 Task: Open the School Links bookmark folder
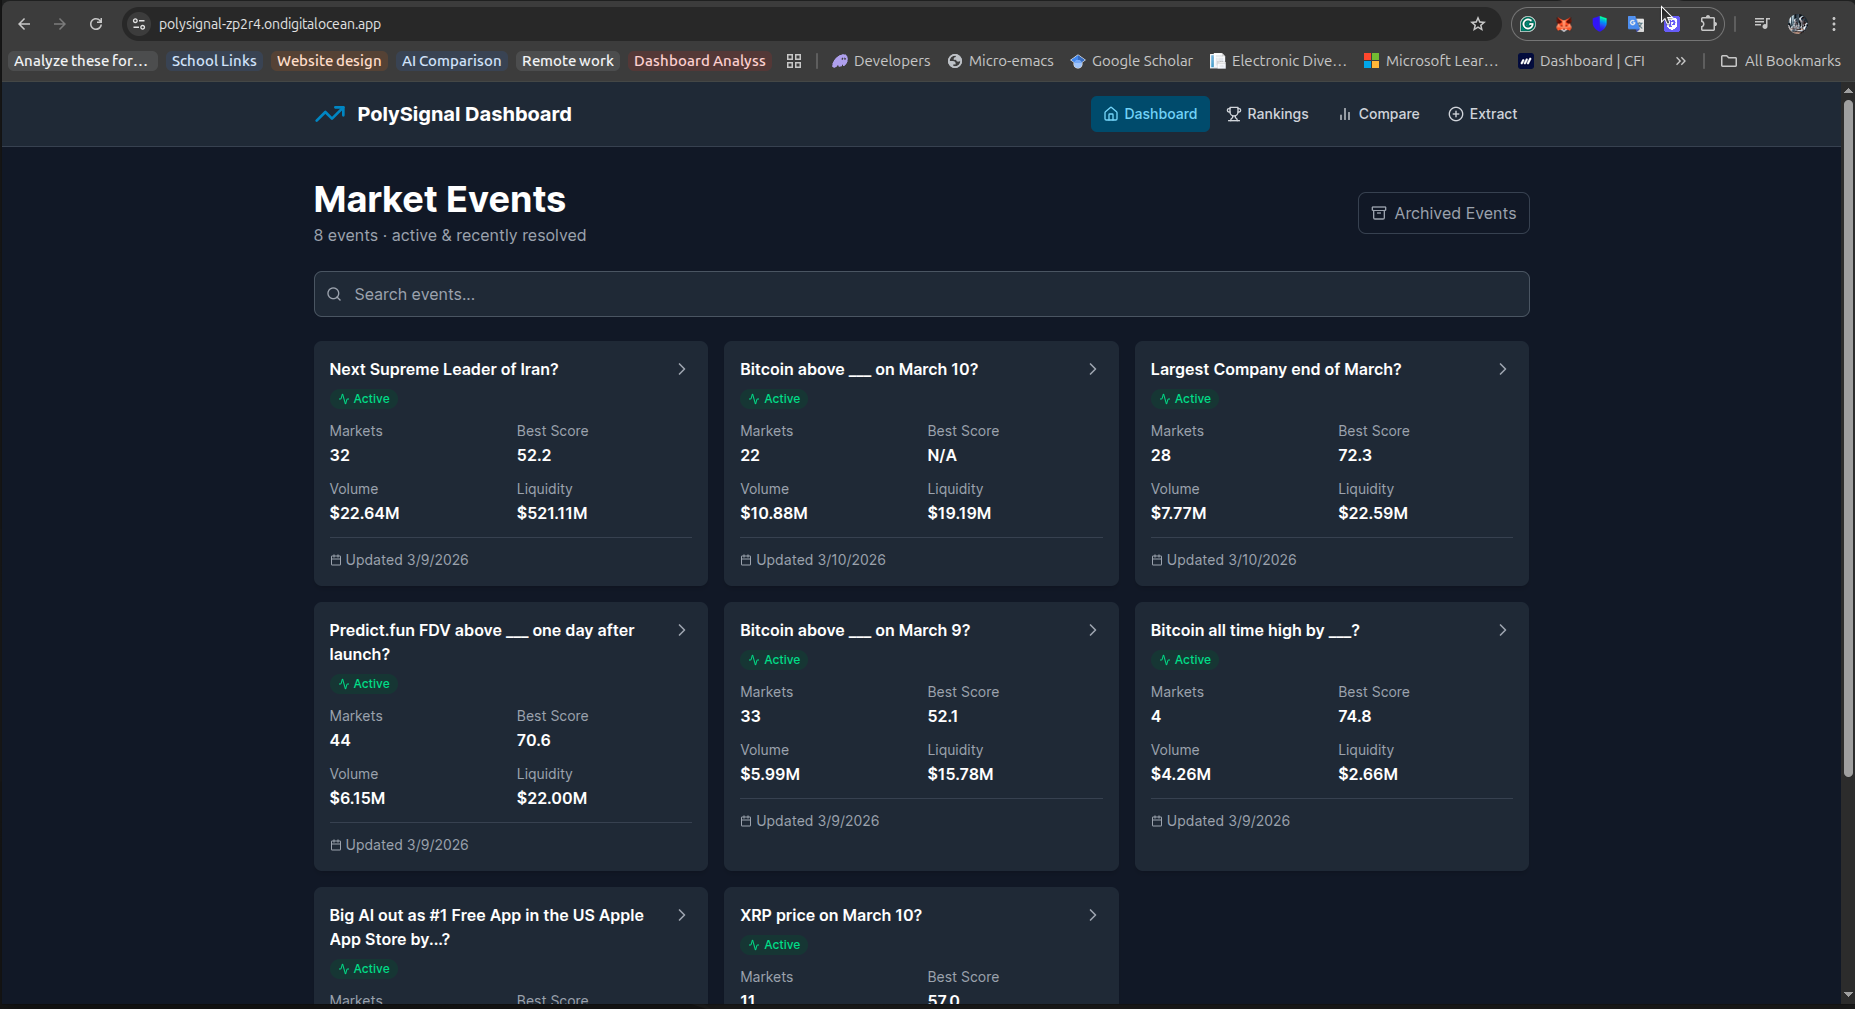214,61
